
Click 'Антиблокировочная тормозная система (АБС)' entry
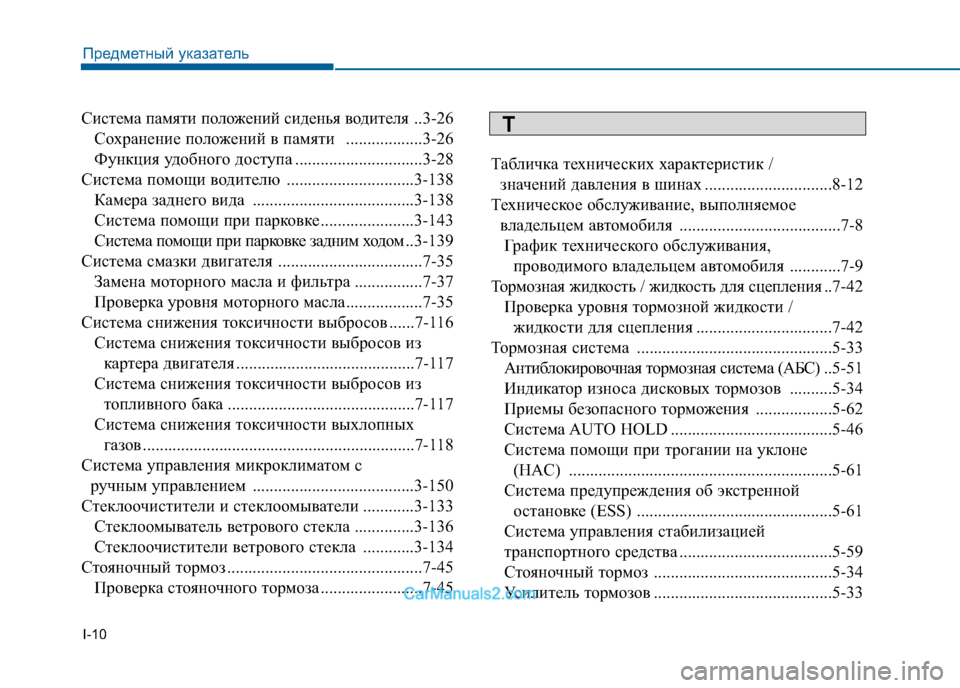tap(683, 368)
